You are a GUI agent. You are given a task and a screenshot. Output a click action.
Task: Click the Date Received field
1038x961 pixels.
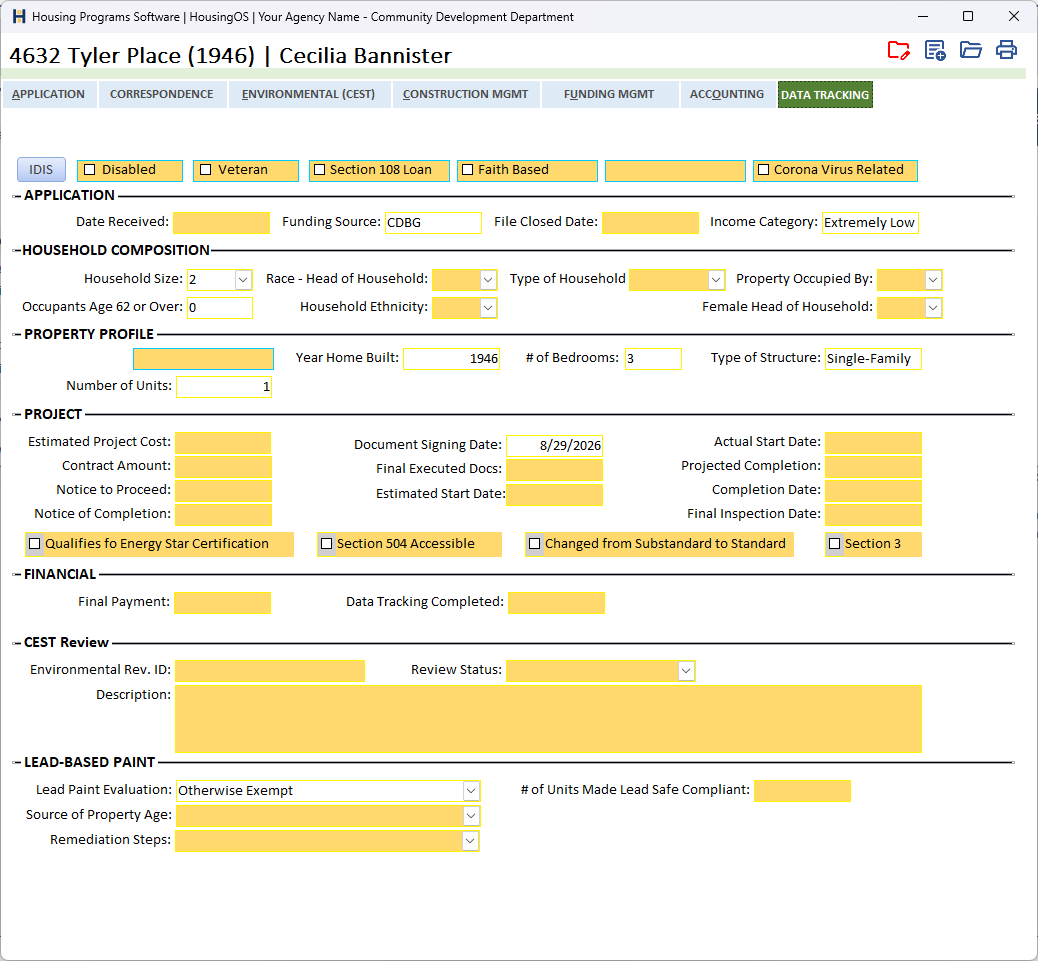[x=221, y=223]
